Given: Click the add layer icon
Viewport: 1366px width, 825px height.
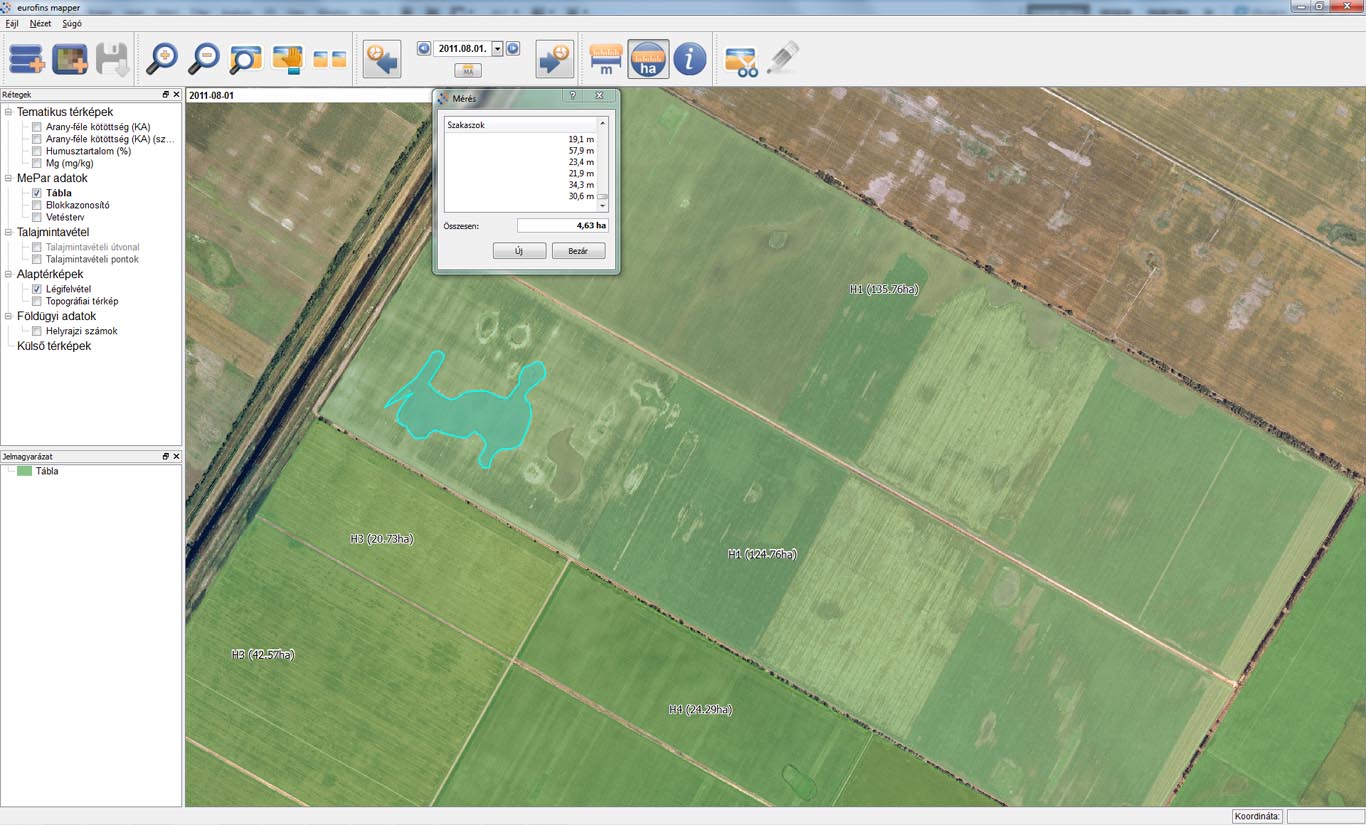Looking at the screenshot, I should click(x=27, y=60).
